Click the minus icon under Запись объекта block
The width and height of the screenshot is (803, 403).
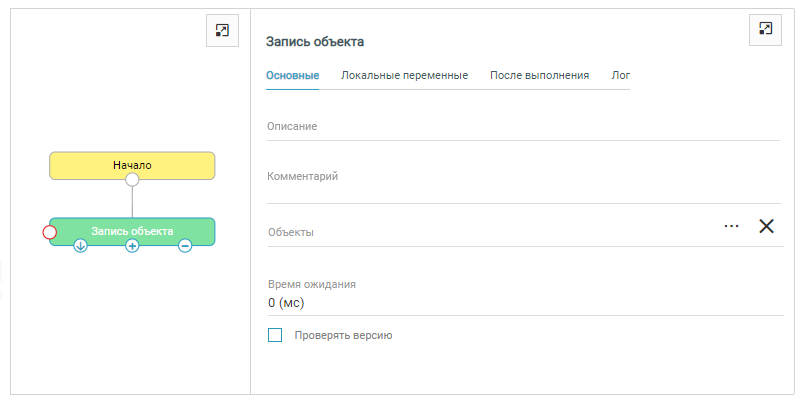pos(185,246)
